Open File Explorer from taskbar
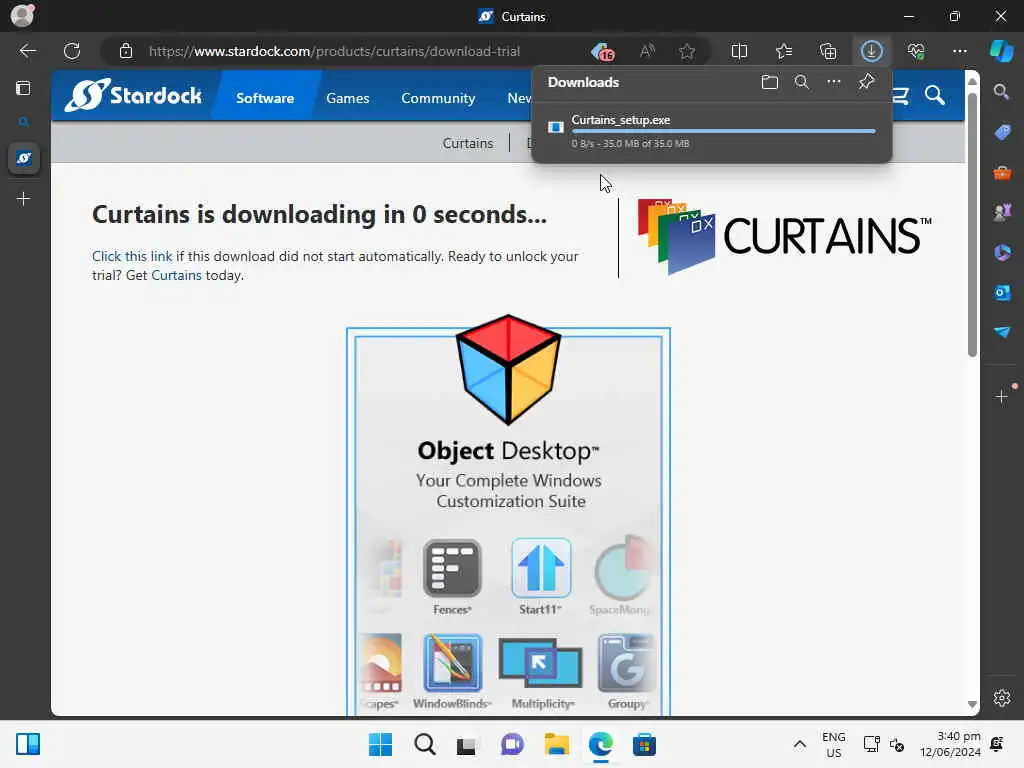The width and height of the screenshot is (1024, 768). click(556, 744)
